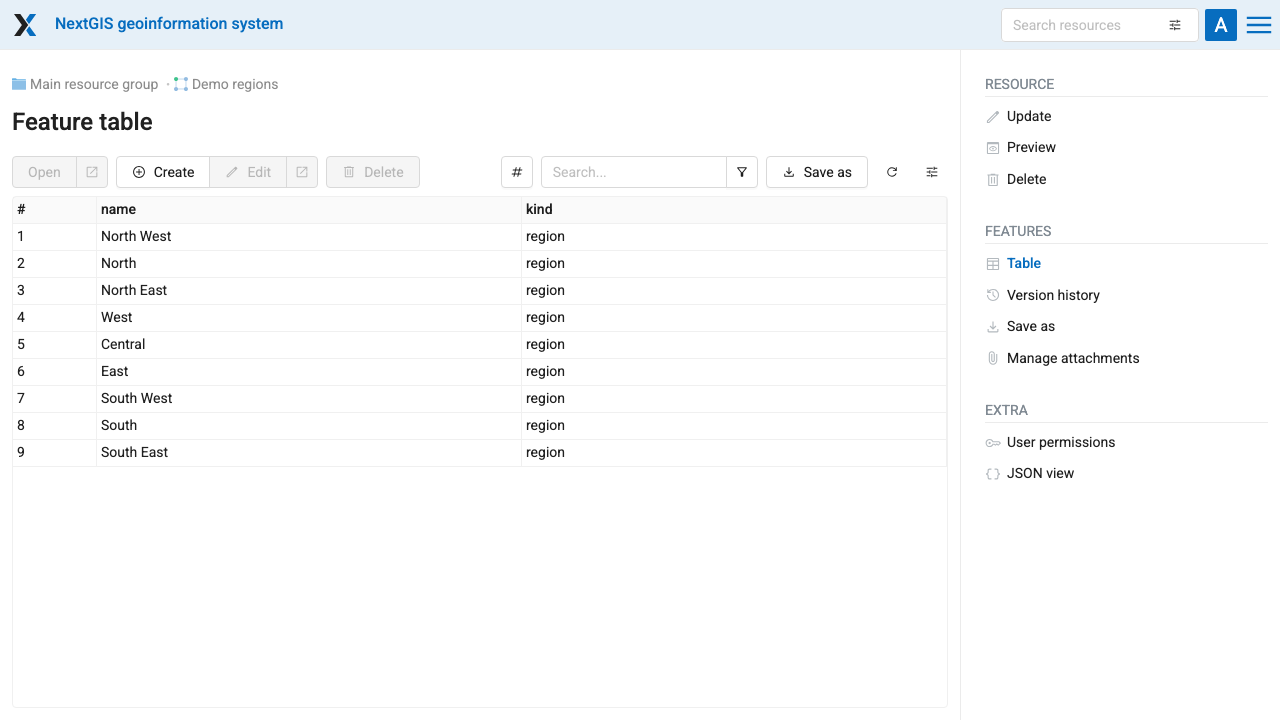1280x720 pixels.
Task: Sort by the kind column header
Action: pos(734,210)
